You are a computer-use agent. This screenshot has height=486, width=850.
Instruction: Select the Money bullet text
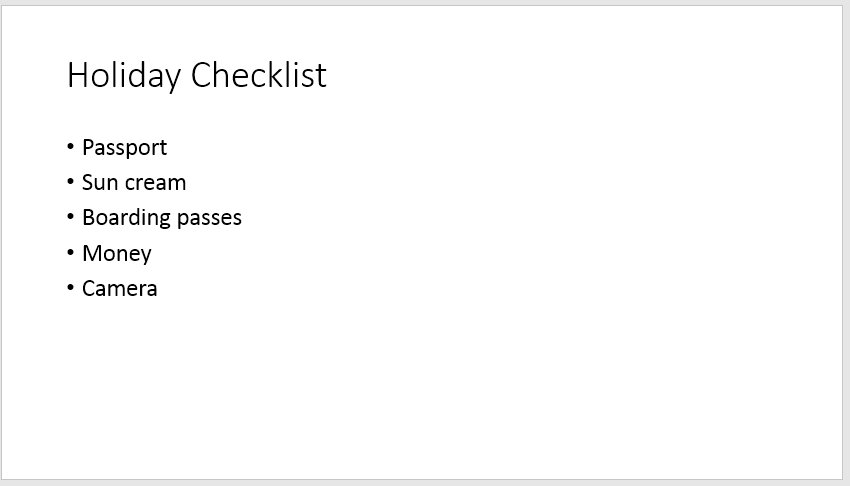(x=117, y=254)
